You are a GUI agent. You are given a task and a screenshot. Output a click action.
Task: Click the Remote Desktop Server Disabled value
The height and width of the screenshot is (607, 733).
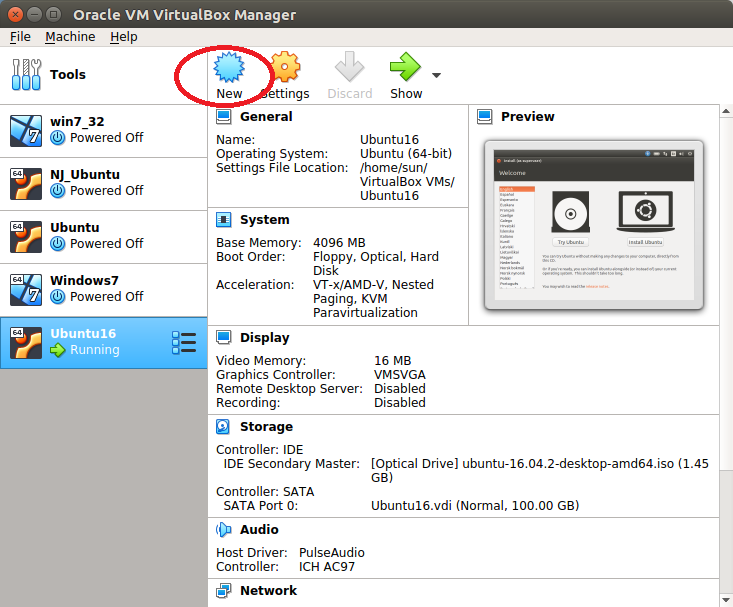400,389
